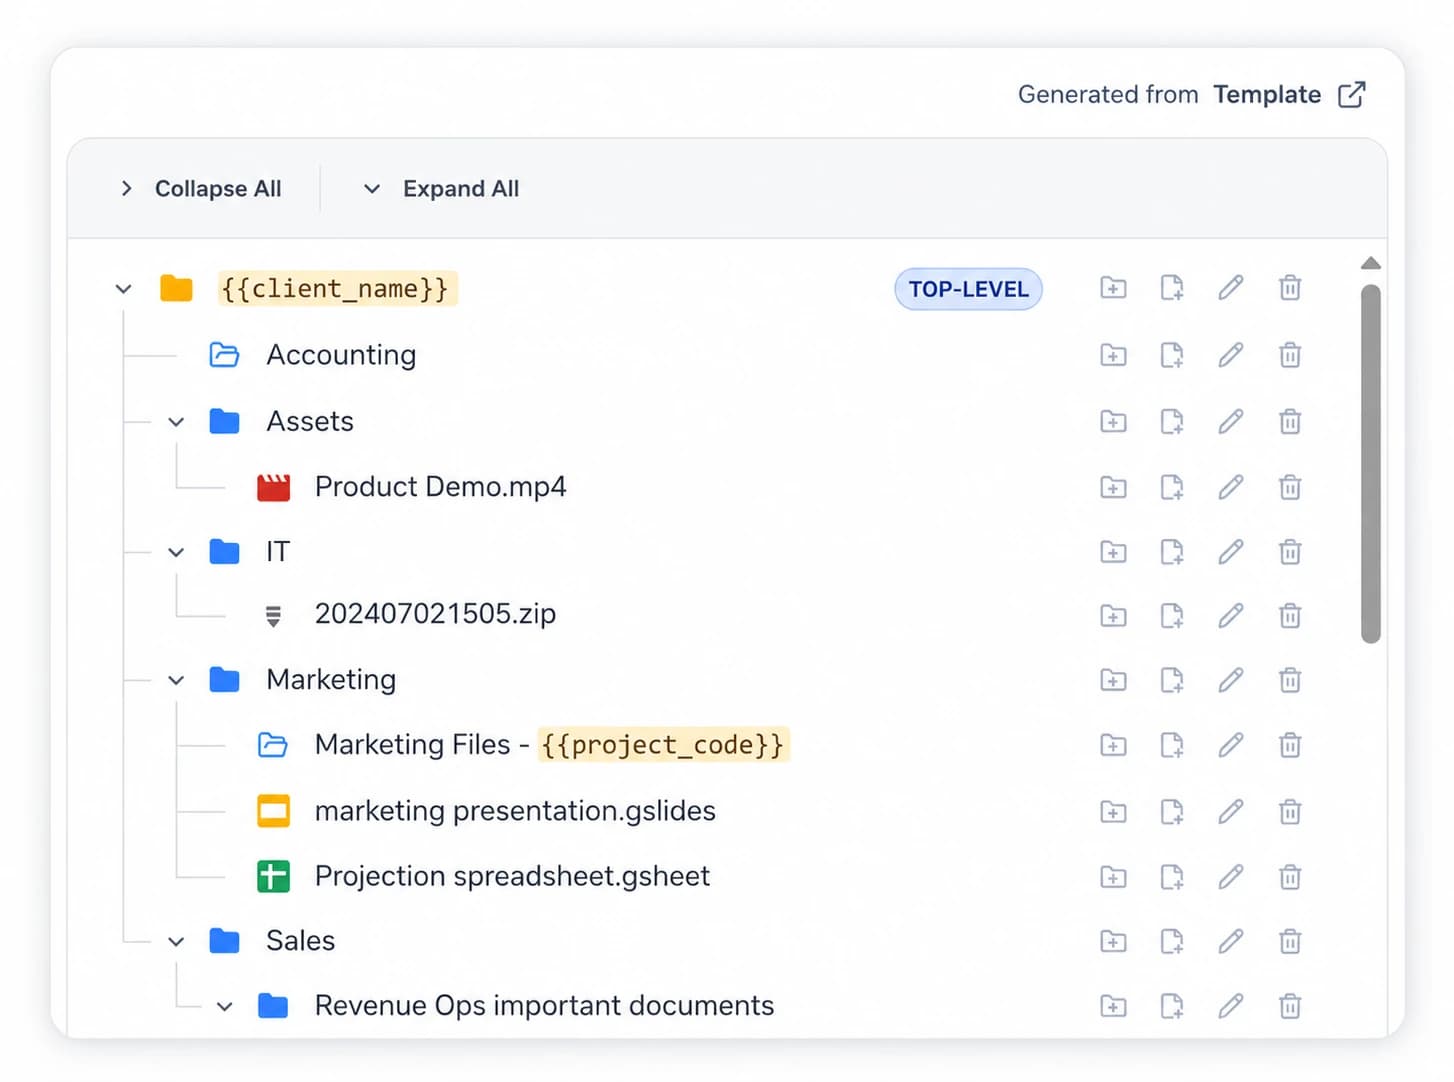Add file next to Projection spreadsheet.gsheet
This screenshot has width=1454, height=1082.
(x=1172, y=877)
